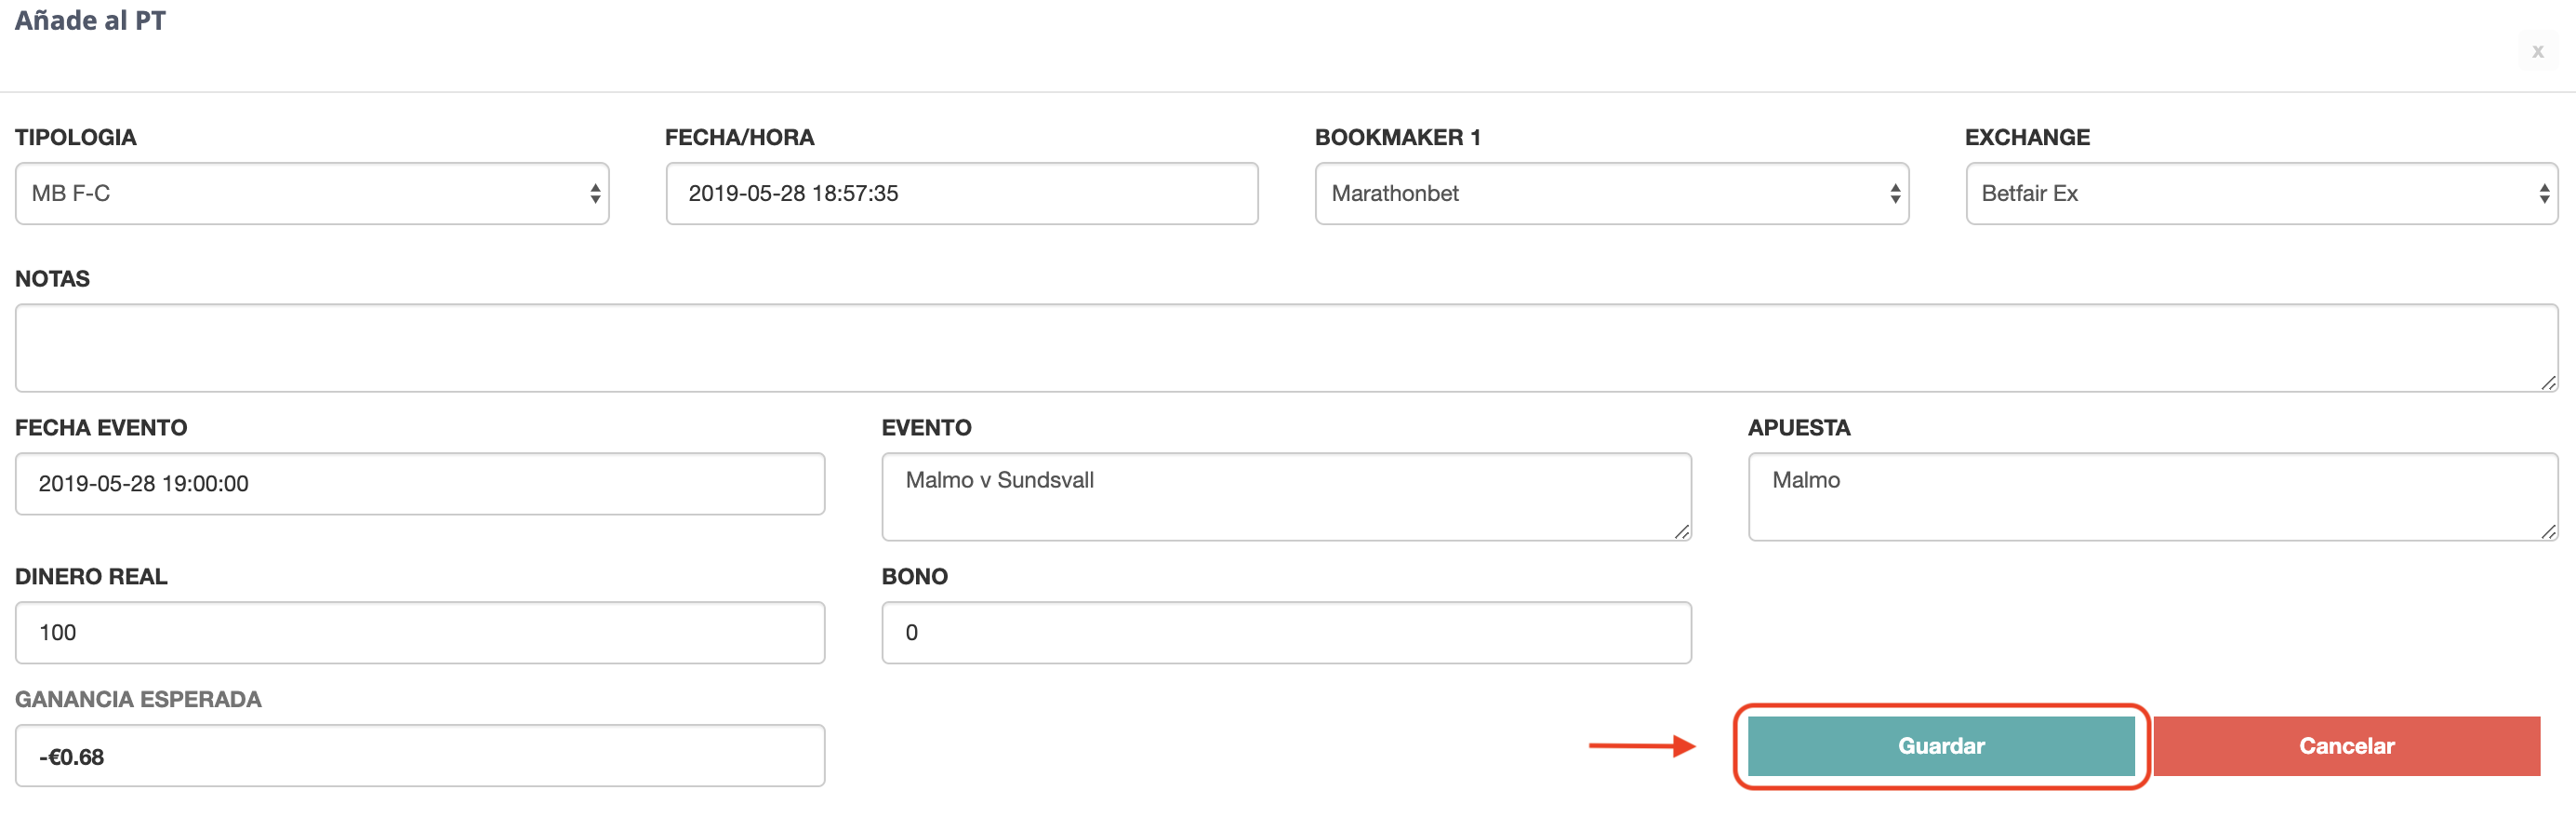Image resolution: width=2576 pixels, height=817 pixels.
Task: Click the GANANCIA ESPERADA field showing -€0.68
Action: (420, 756)
